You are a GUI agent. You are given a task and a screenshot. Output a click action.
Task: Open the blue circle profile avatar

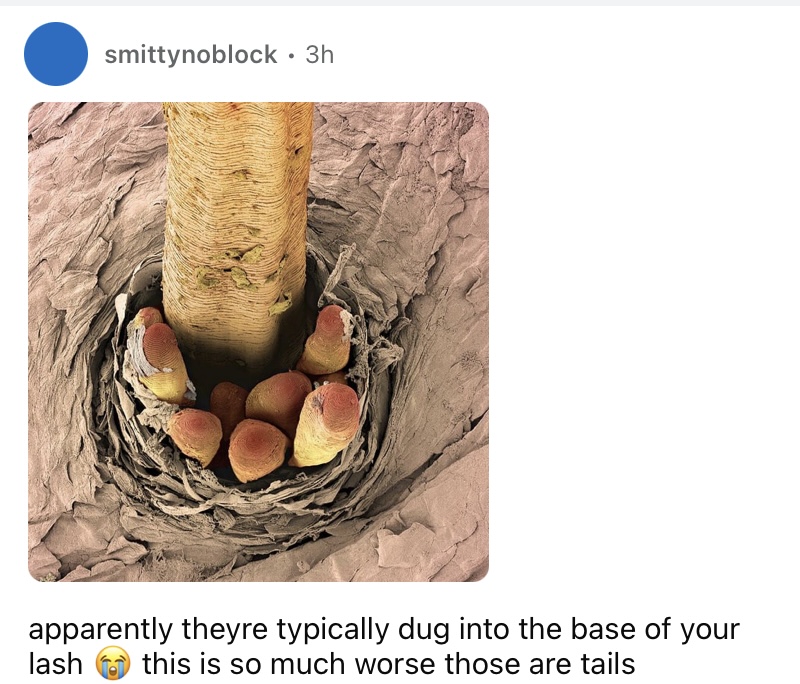[x=56, y=54]
